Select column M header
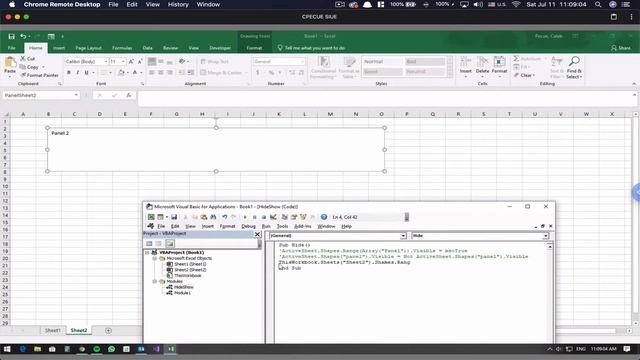Screen dimensions: 640x360 point(330,114)
